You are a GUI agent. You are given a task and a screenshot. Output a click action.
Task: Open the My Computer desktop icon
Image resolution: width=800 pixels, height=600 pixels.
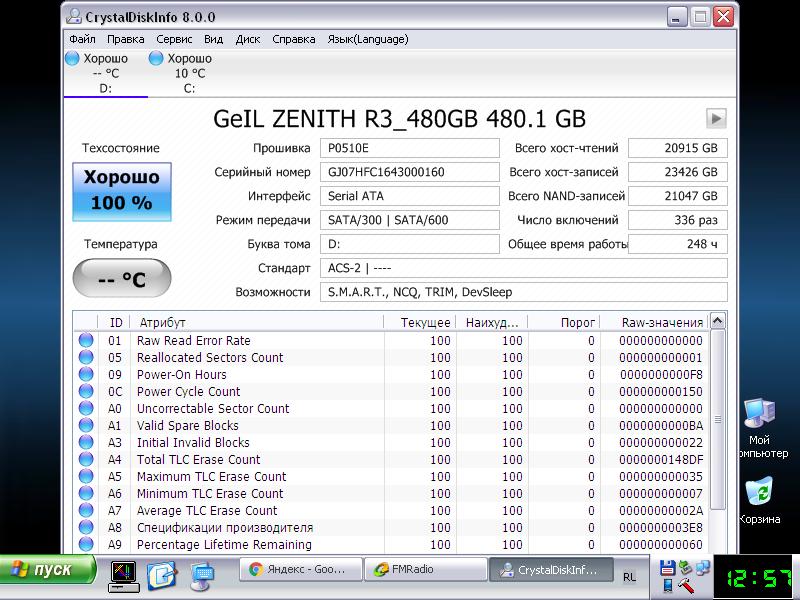pyautogui.click(x=759, y=414)
